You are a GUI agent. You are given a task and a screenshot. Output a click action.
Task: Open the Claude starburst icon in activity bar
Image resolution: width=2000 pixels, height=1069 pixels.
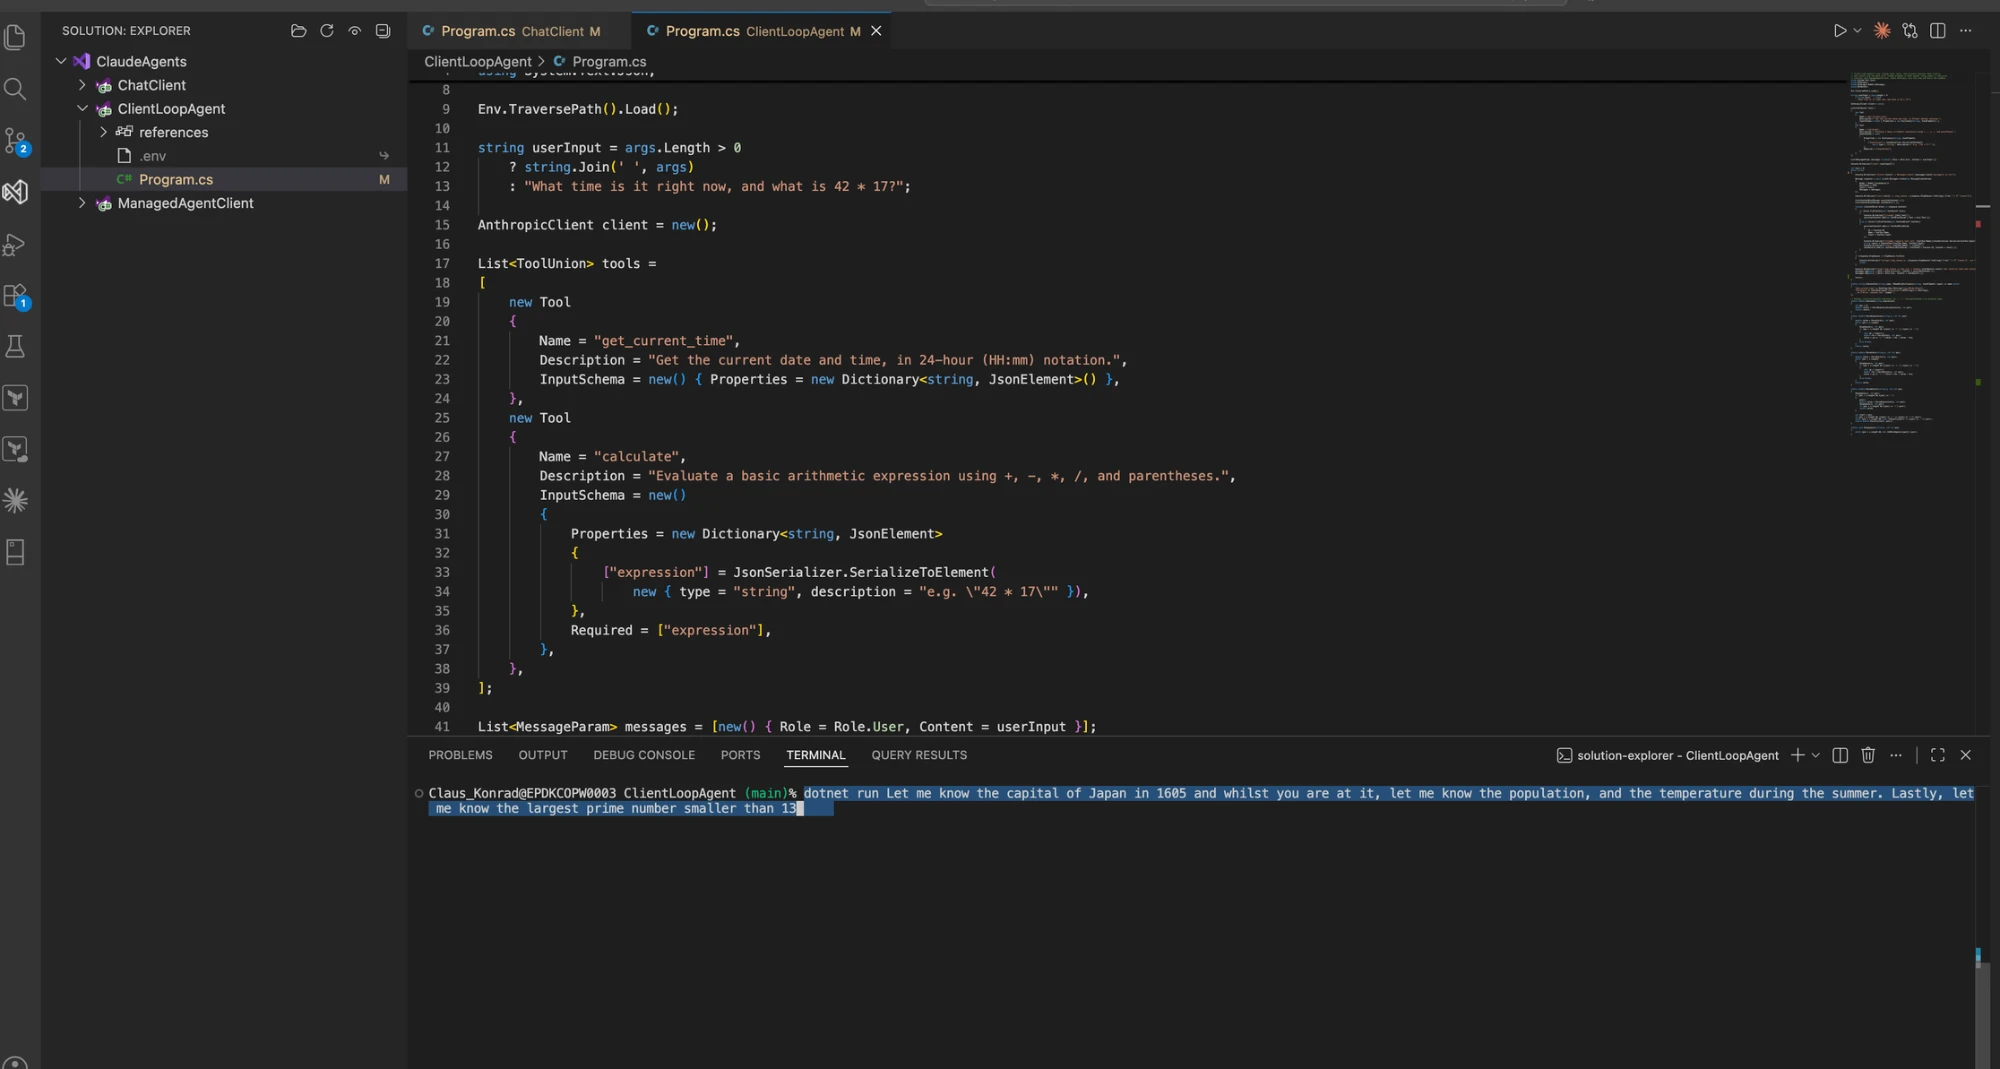[15, 500]
